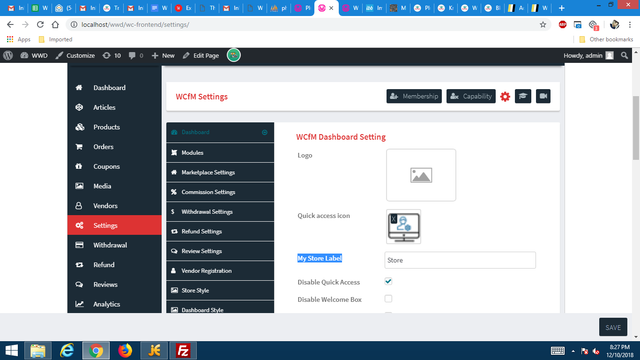Open FileZilla from the taskbar

pos(183,351)
